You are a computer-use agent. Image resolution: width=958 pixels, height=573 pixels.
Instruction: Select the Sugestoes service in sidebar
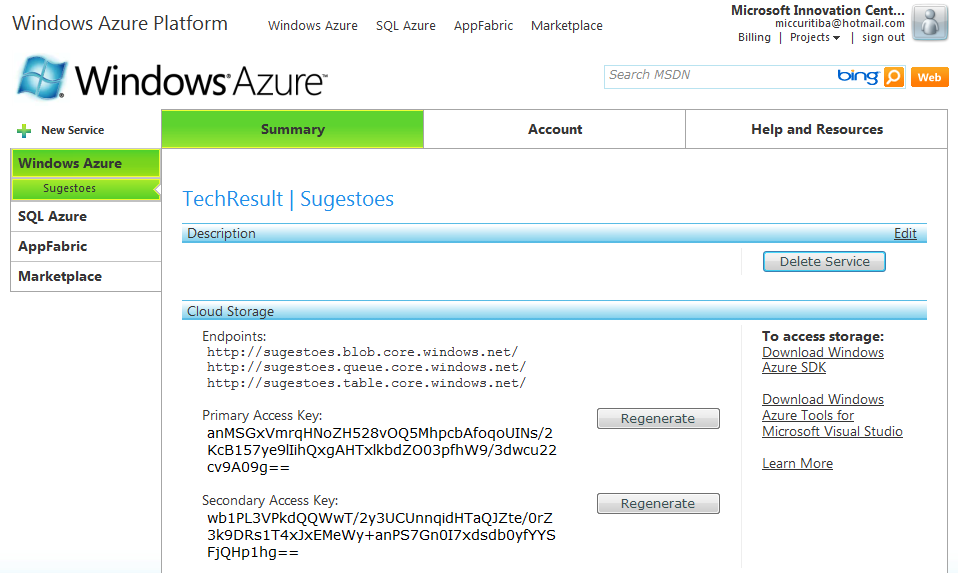click(x=86, y=189)
